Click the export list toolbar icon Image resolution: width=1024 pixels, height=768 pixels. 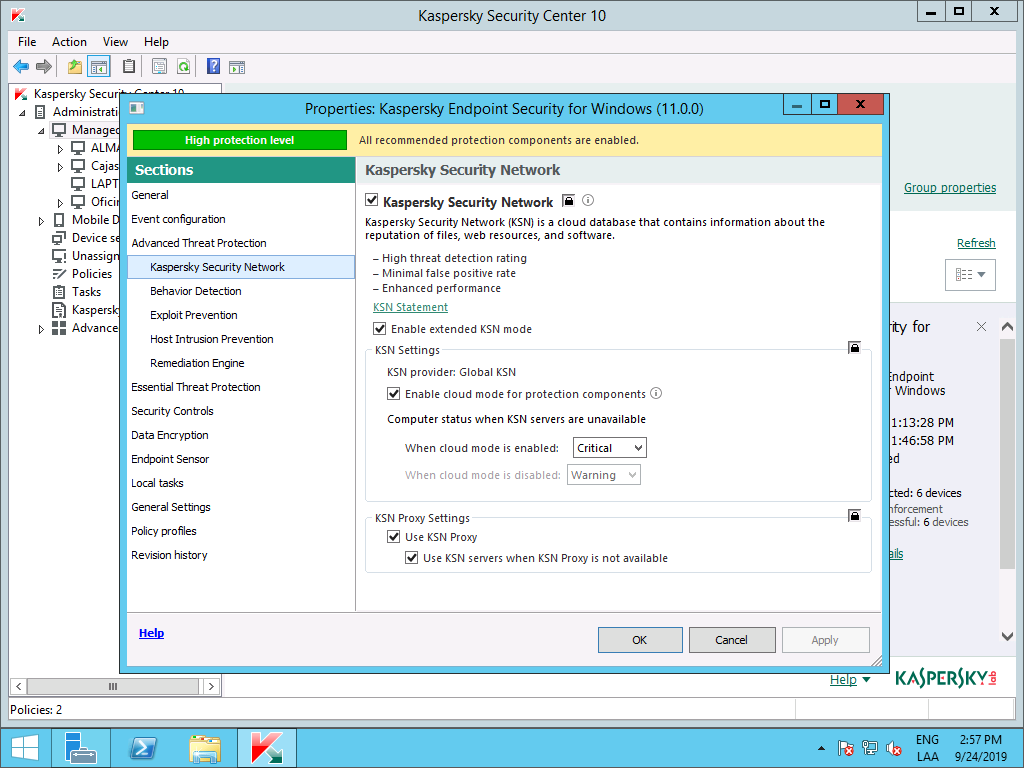159,66
